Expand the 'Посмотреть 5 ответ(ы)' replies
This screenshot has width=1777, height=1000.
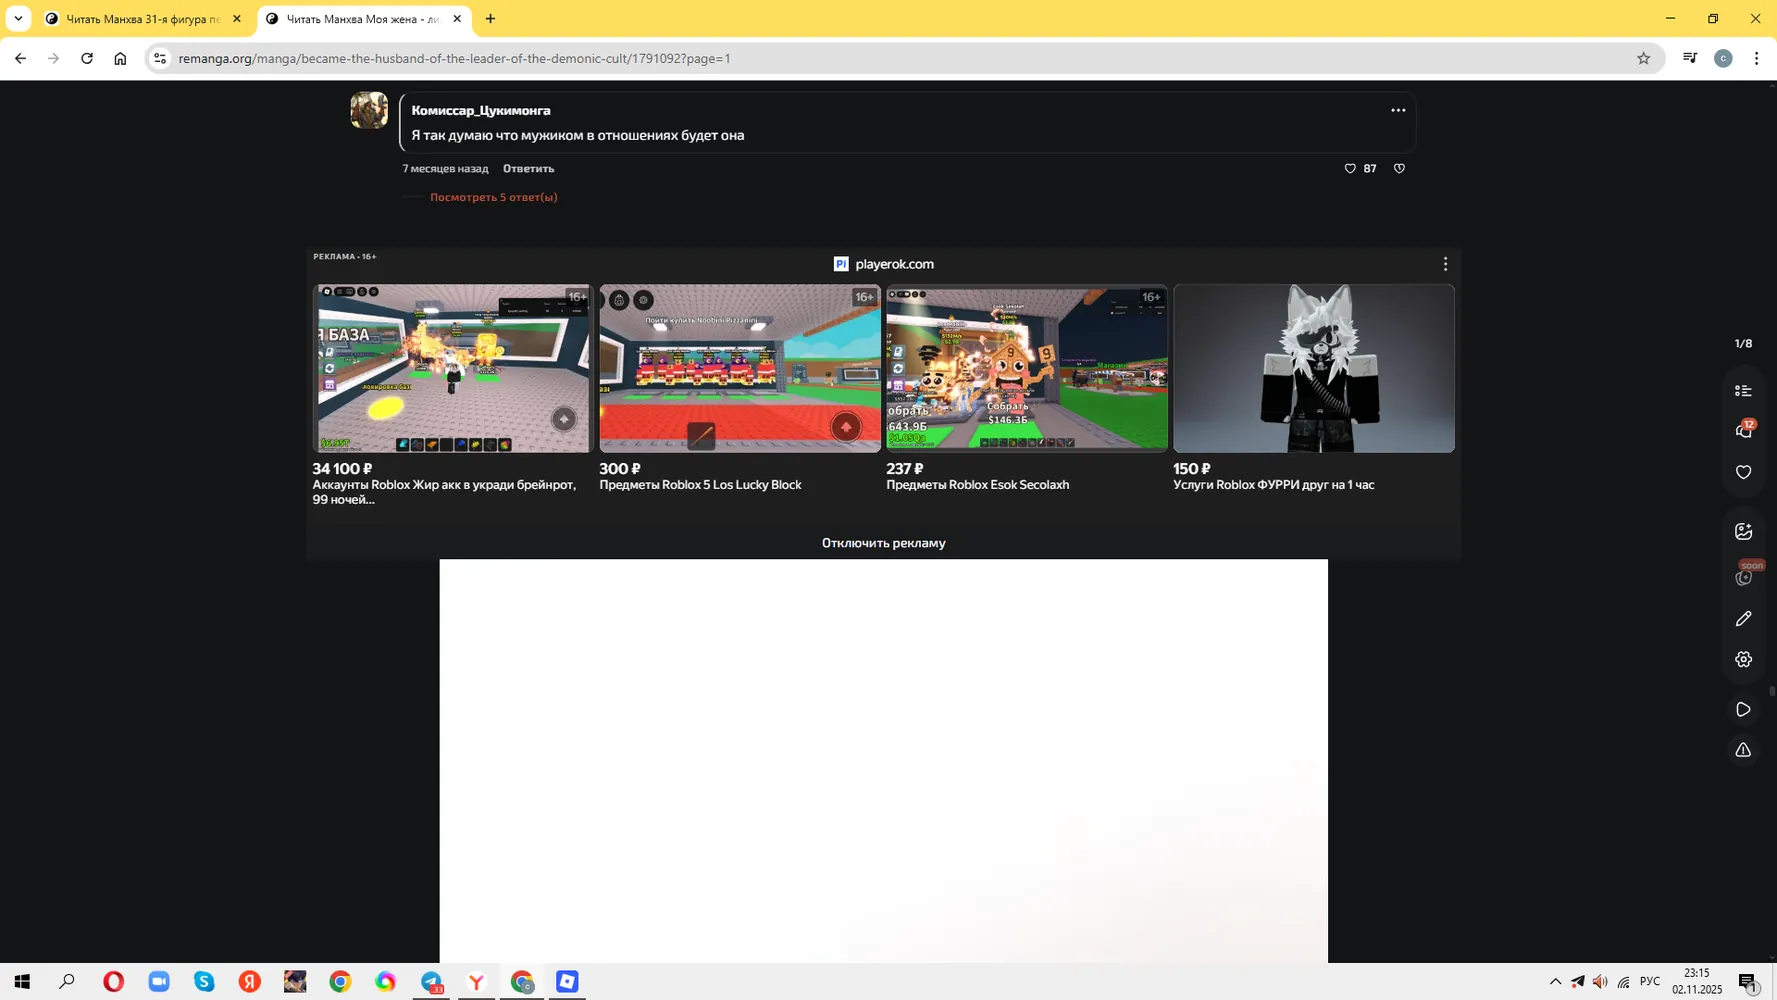coord(493,197)
